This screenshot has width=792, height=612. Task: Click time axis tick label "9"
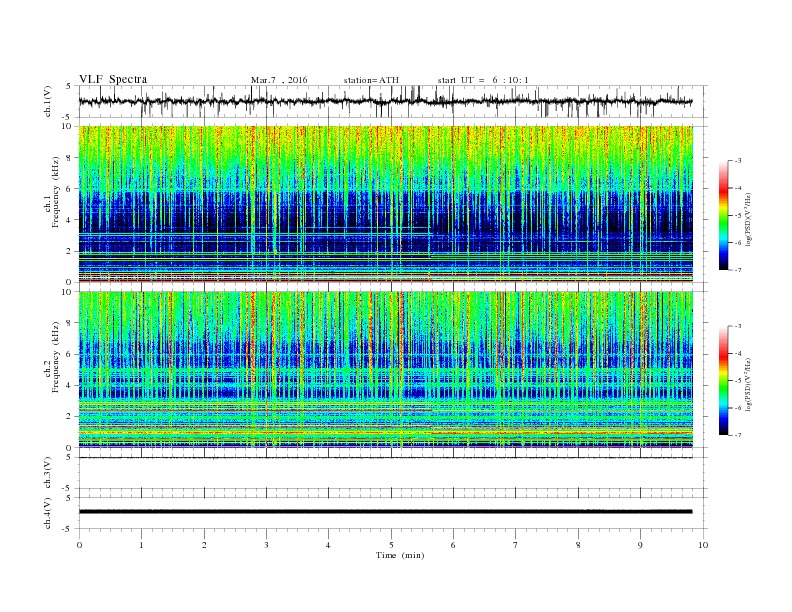tap(640, 545)
